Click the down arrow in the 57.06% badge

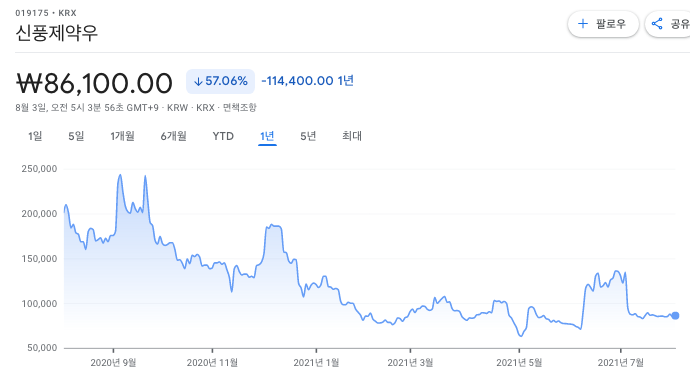pos(198,81)
